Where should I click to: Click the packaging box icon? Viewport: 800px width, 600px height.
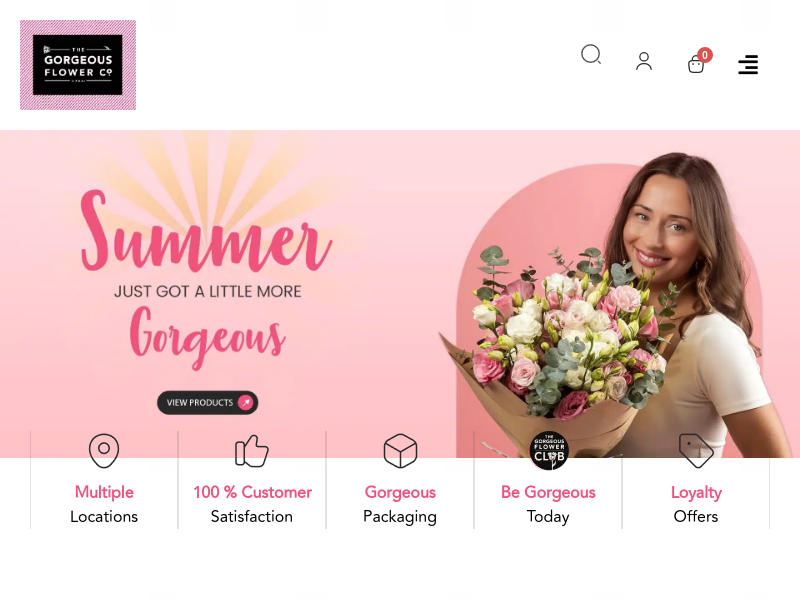400,451
